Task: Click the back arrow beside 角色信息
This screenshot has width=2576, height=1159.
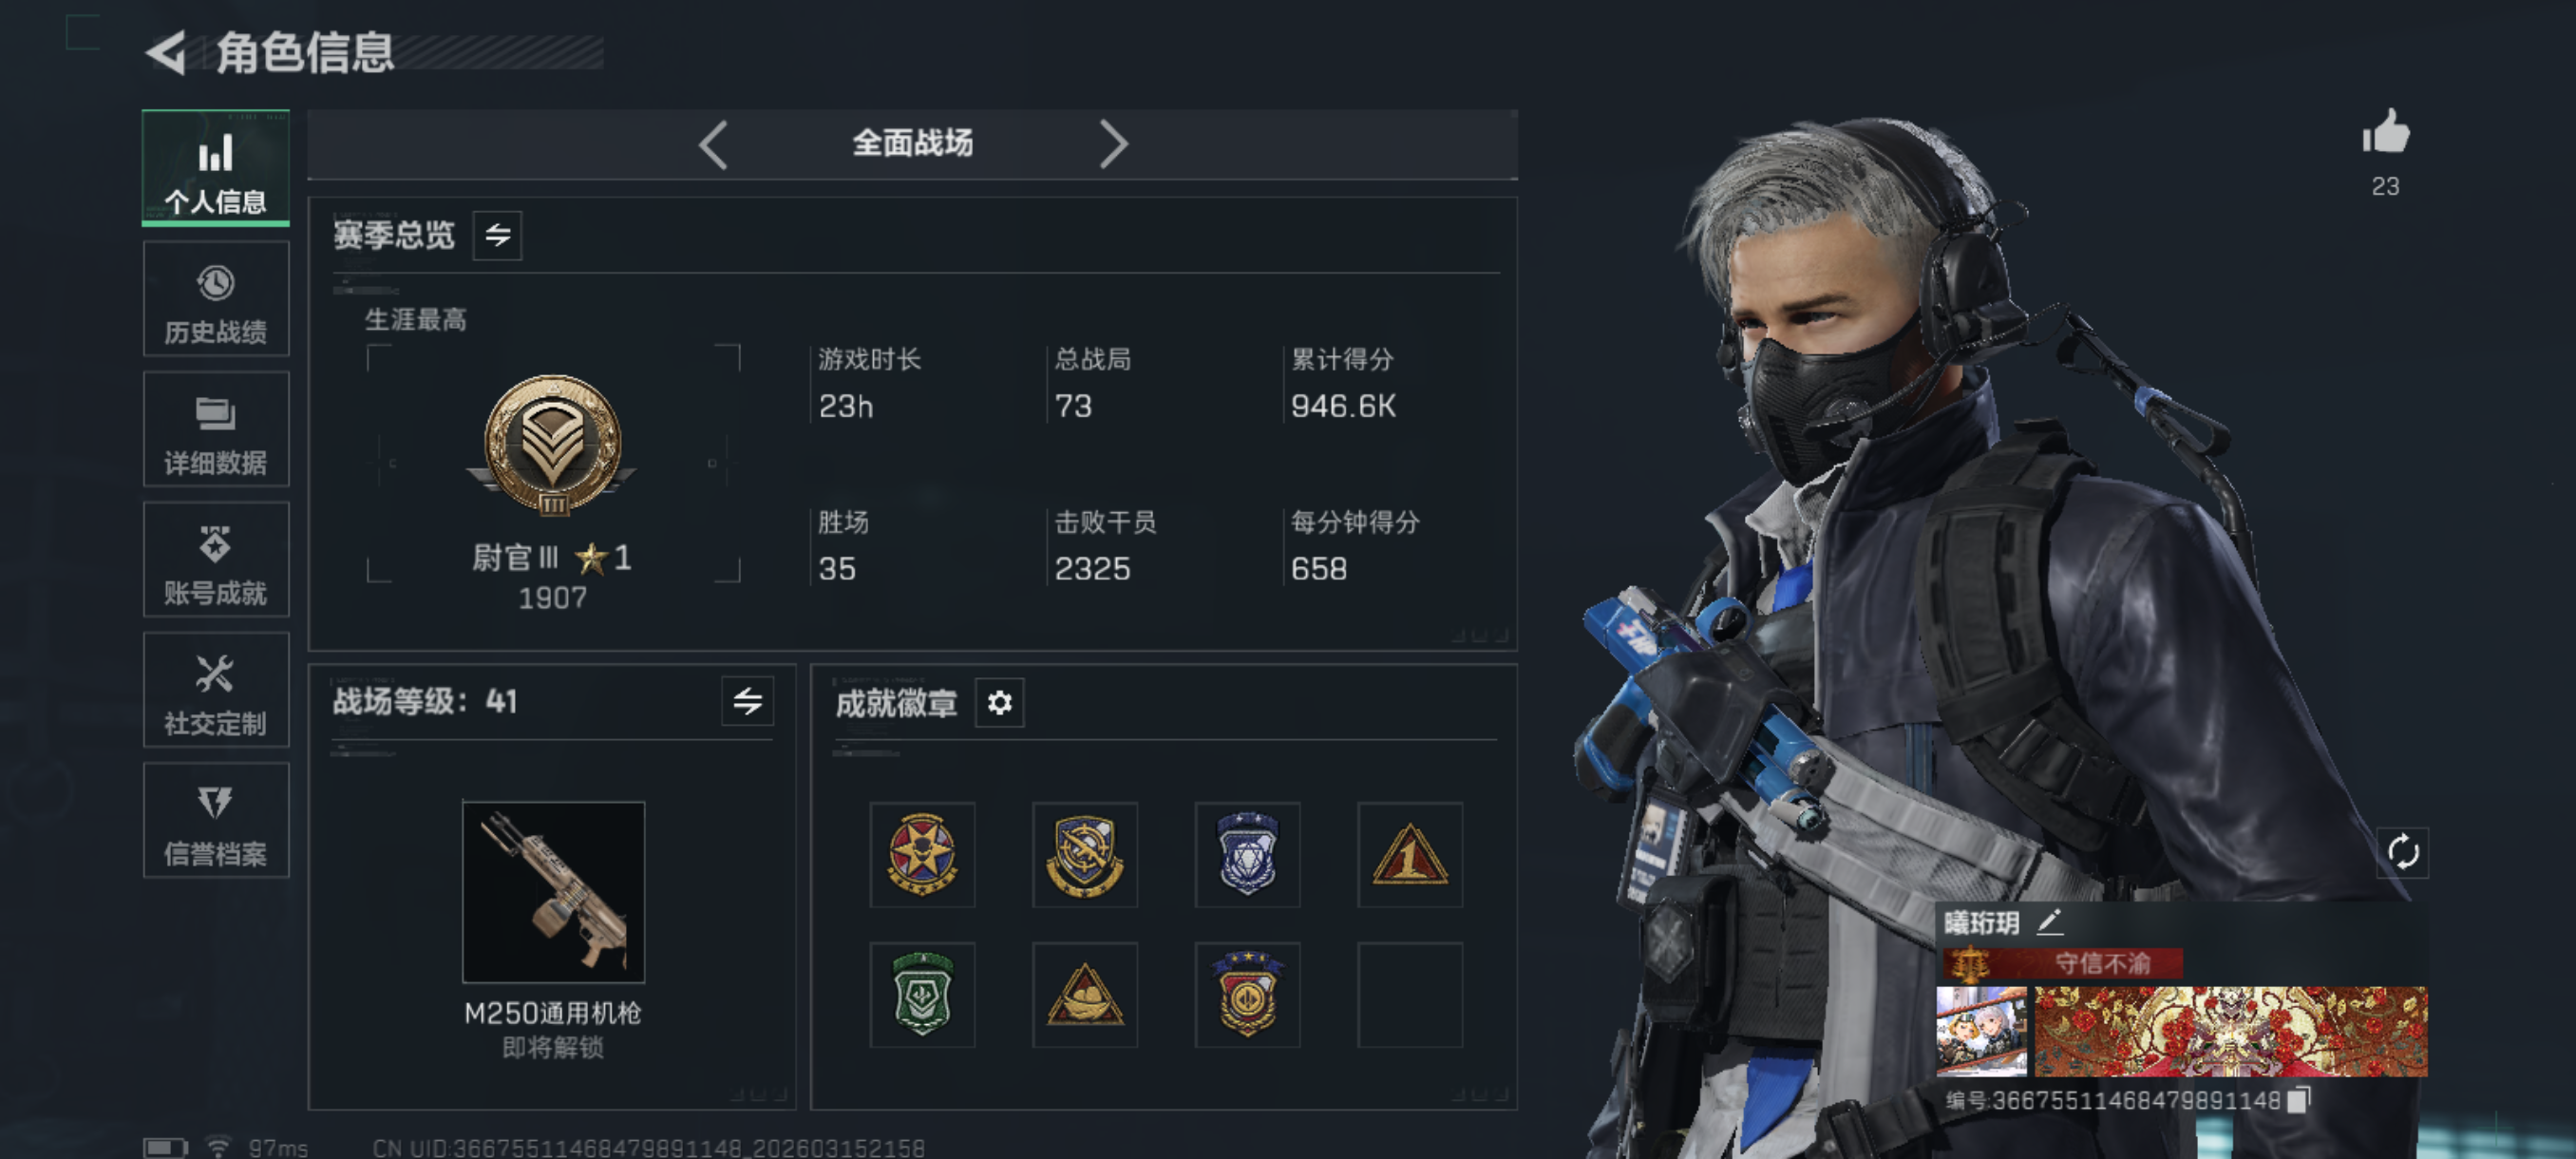Action: click(167, 52)
